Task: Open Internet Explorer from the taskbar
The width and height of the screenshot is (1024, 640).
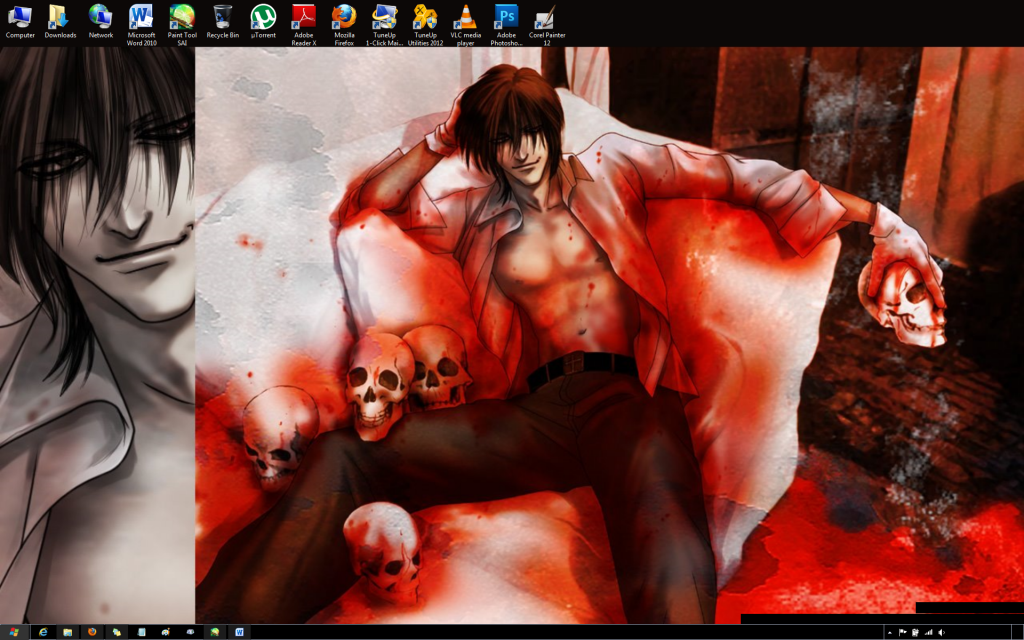Action: click(43, 632)
